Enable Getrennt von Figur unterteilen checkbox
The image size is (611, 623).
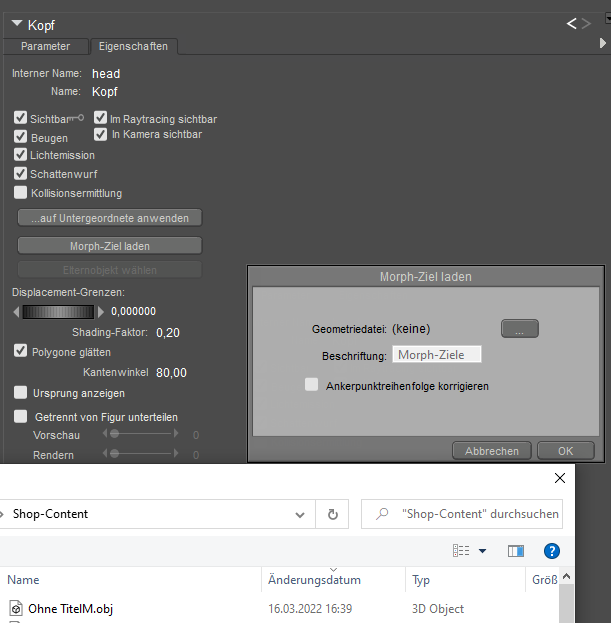20,416
